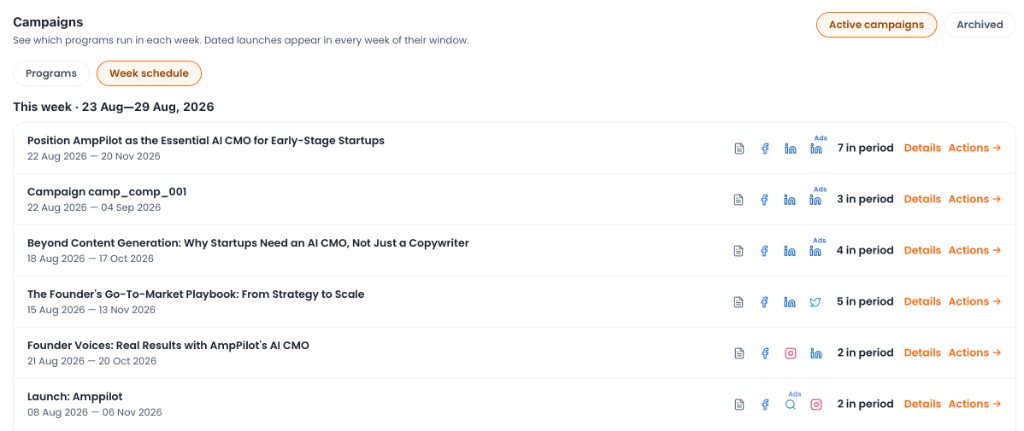Click date range '22 Aug 2026 — 04 Sep 2026'
This screenshot has height=431, width=1024.
point(93,208)
